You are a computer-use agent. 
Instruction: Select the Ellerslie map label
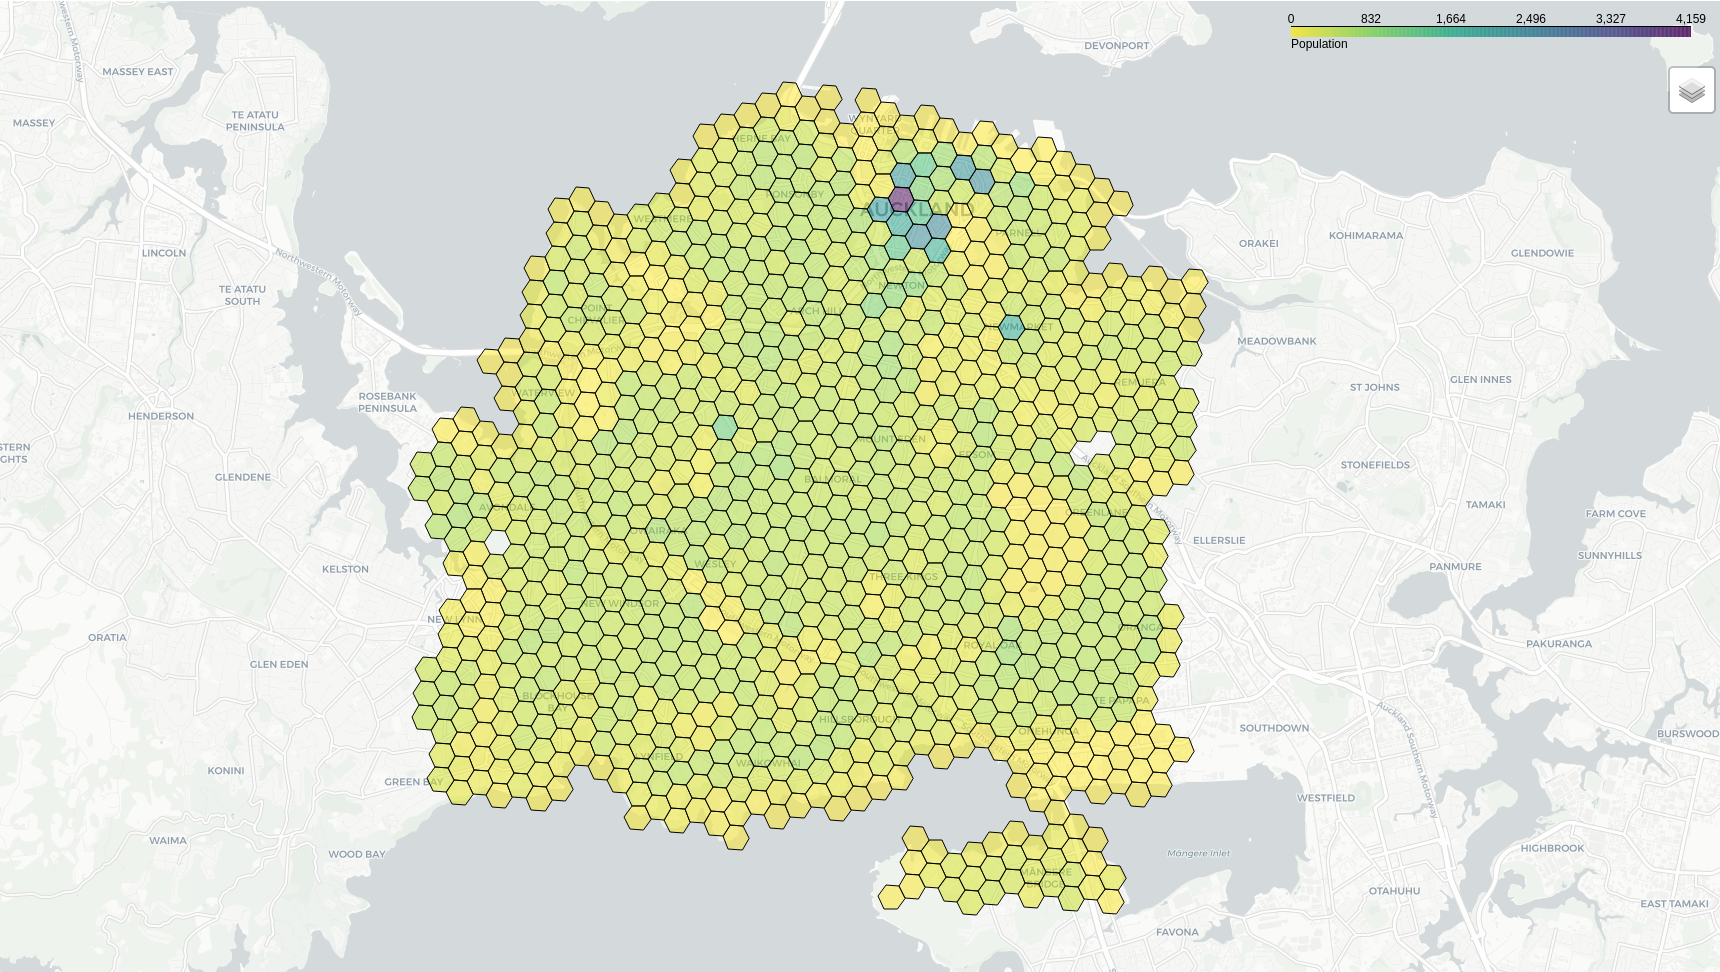(1219, 540)
